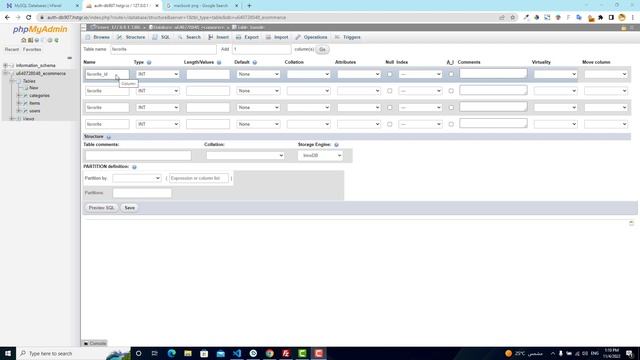Open Microsoft Edge from the taskbar
640x360 pixels.
[x=171, y=353]
